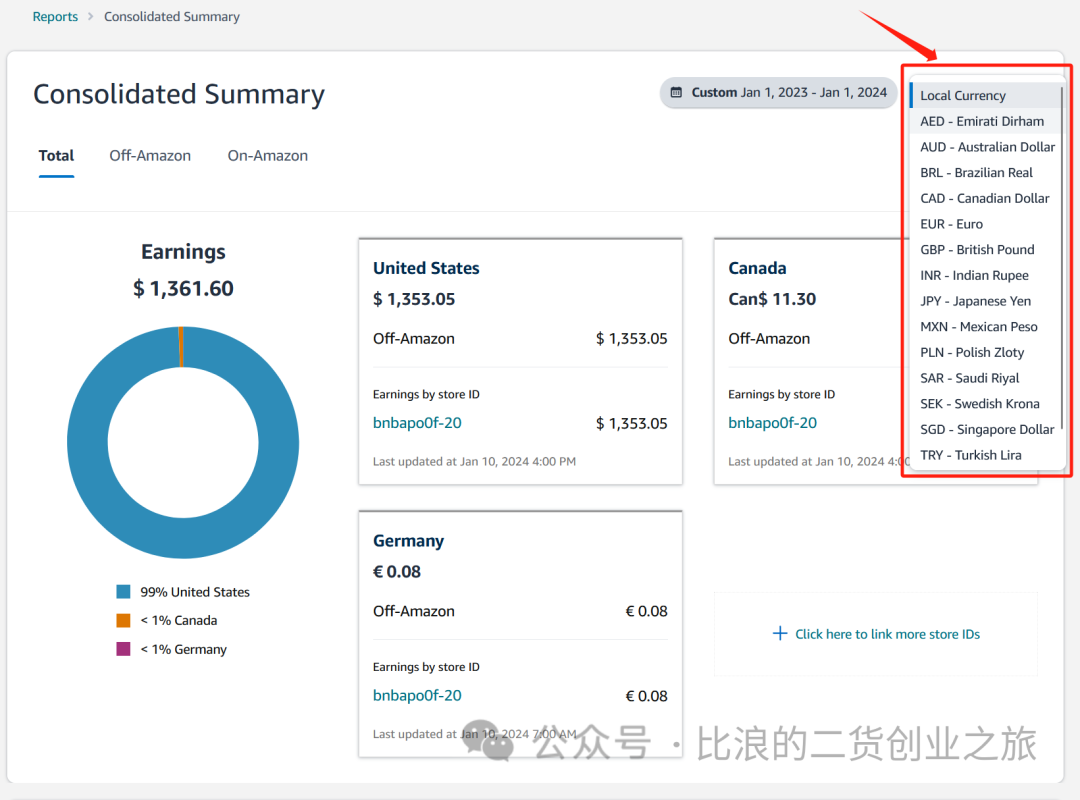Click the United States card heading

click(x=426, y=268)
